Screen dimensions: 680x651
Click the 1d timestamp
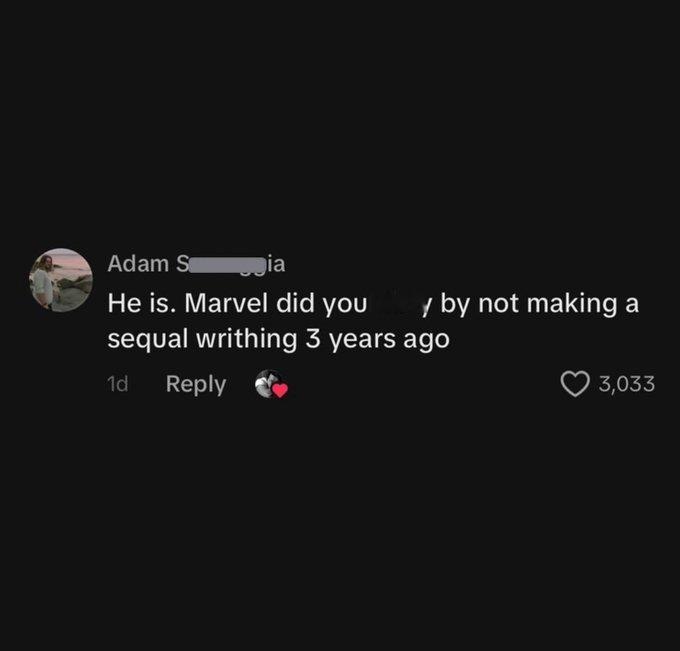[118, 384]
